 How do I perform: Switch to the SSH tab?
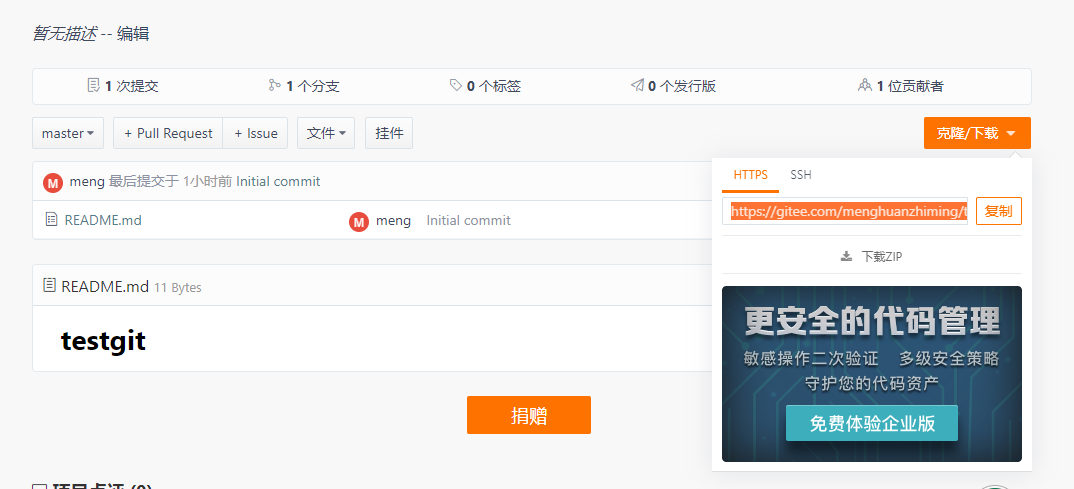click(x=801, y=175)
